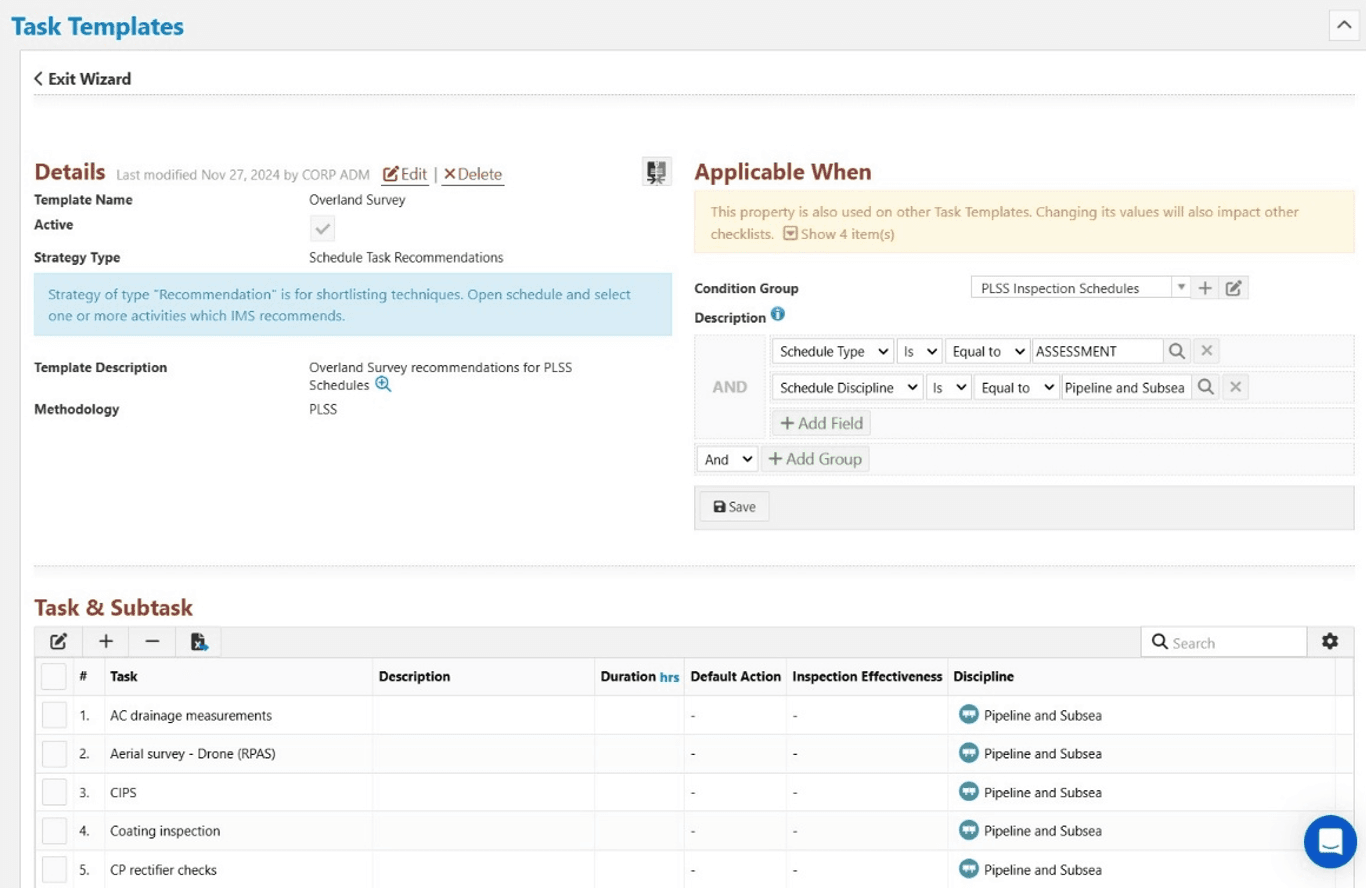The image size is (1366, 892).
Task: Click the Pipeline and Subsea value field
Action: coord(1126,388)
